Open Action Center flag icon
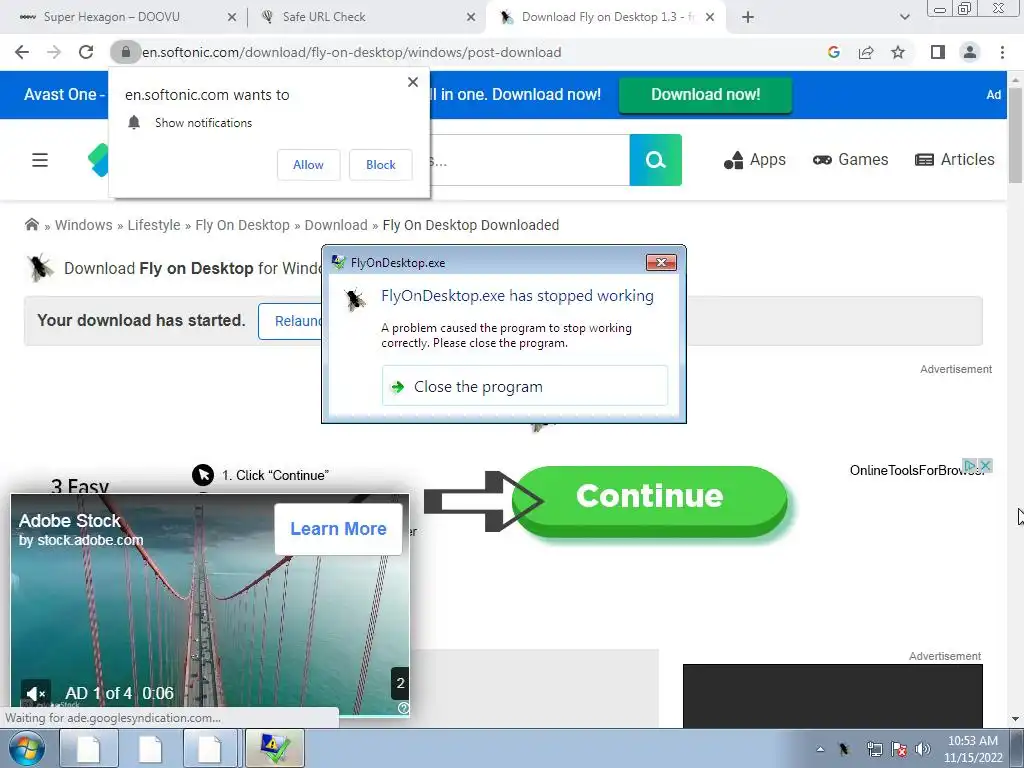Viewport: 1024px width, 768px height. tap(899, 749)
